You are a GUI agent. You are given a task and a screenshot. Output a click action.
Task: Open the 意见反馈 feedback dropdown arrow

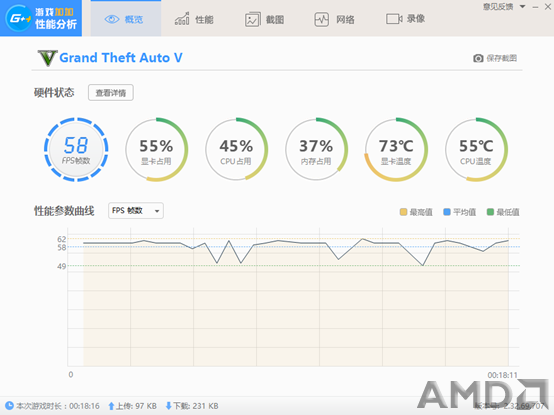(523, 7)
